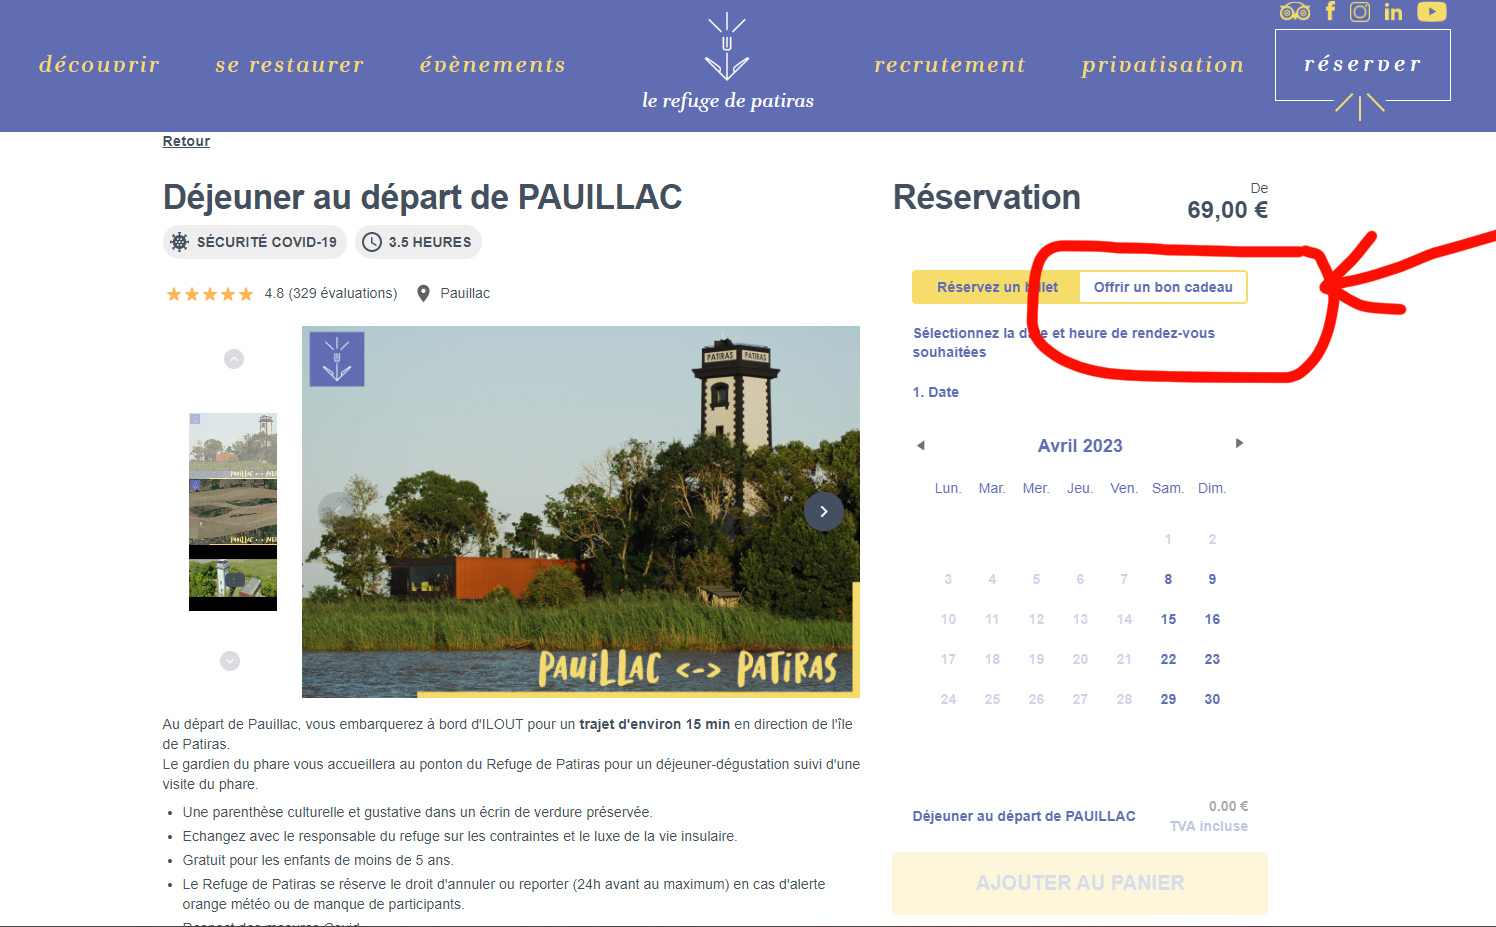The height and width of the screenshot is (927, 1496).
Task: Click the TVA incluse note
Action: pyautogui.click(x=1209, y=826)
